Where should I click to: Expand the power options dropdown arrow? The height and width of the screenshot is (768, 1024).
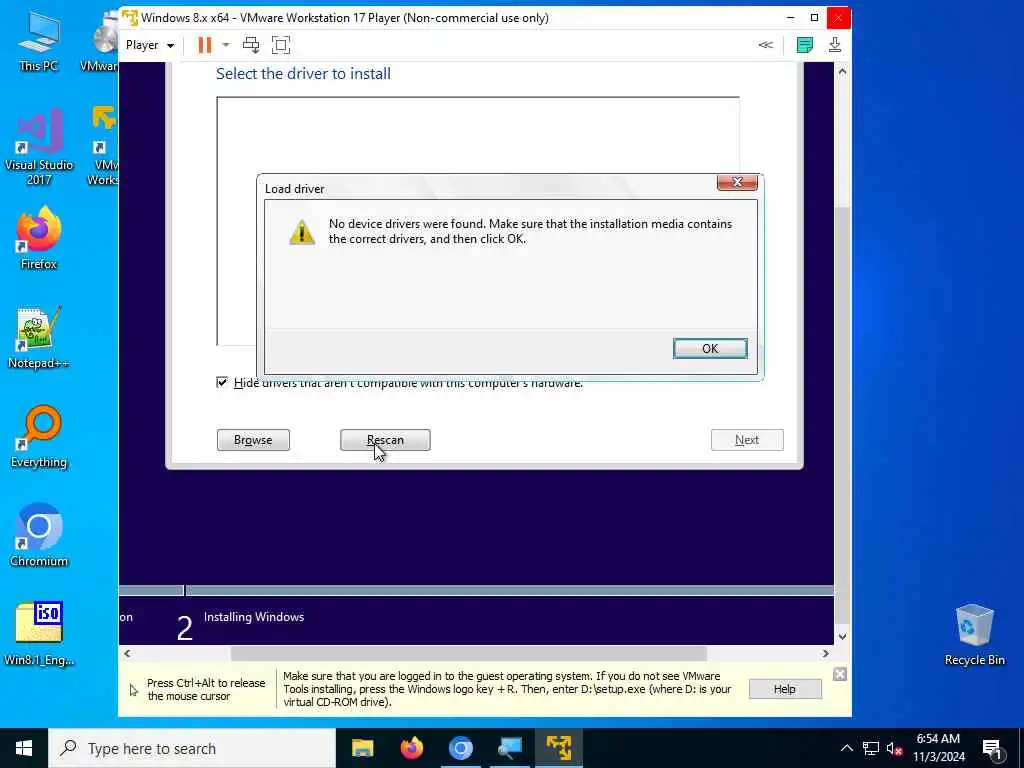[x=226, y=45]
